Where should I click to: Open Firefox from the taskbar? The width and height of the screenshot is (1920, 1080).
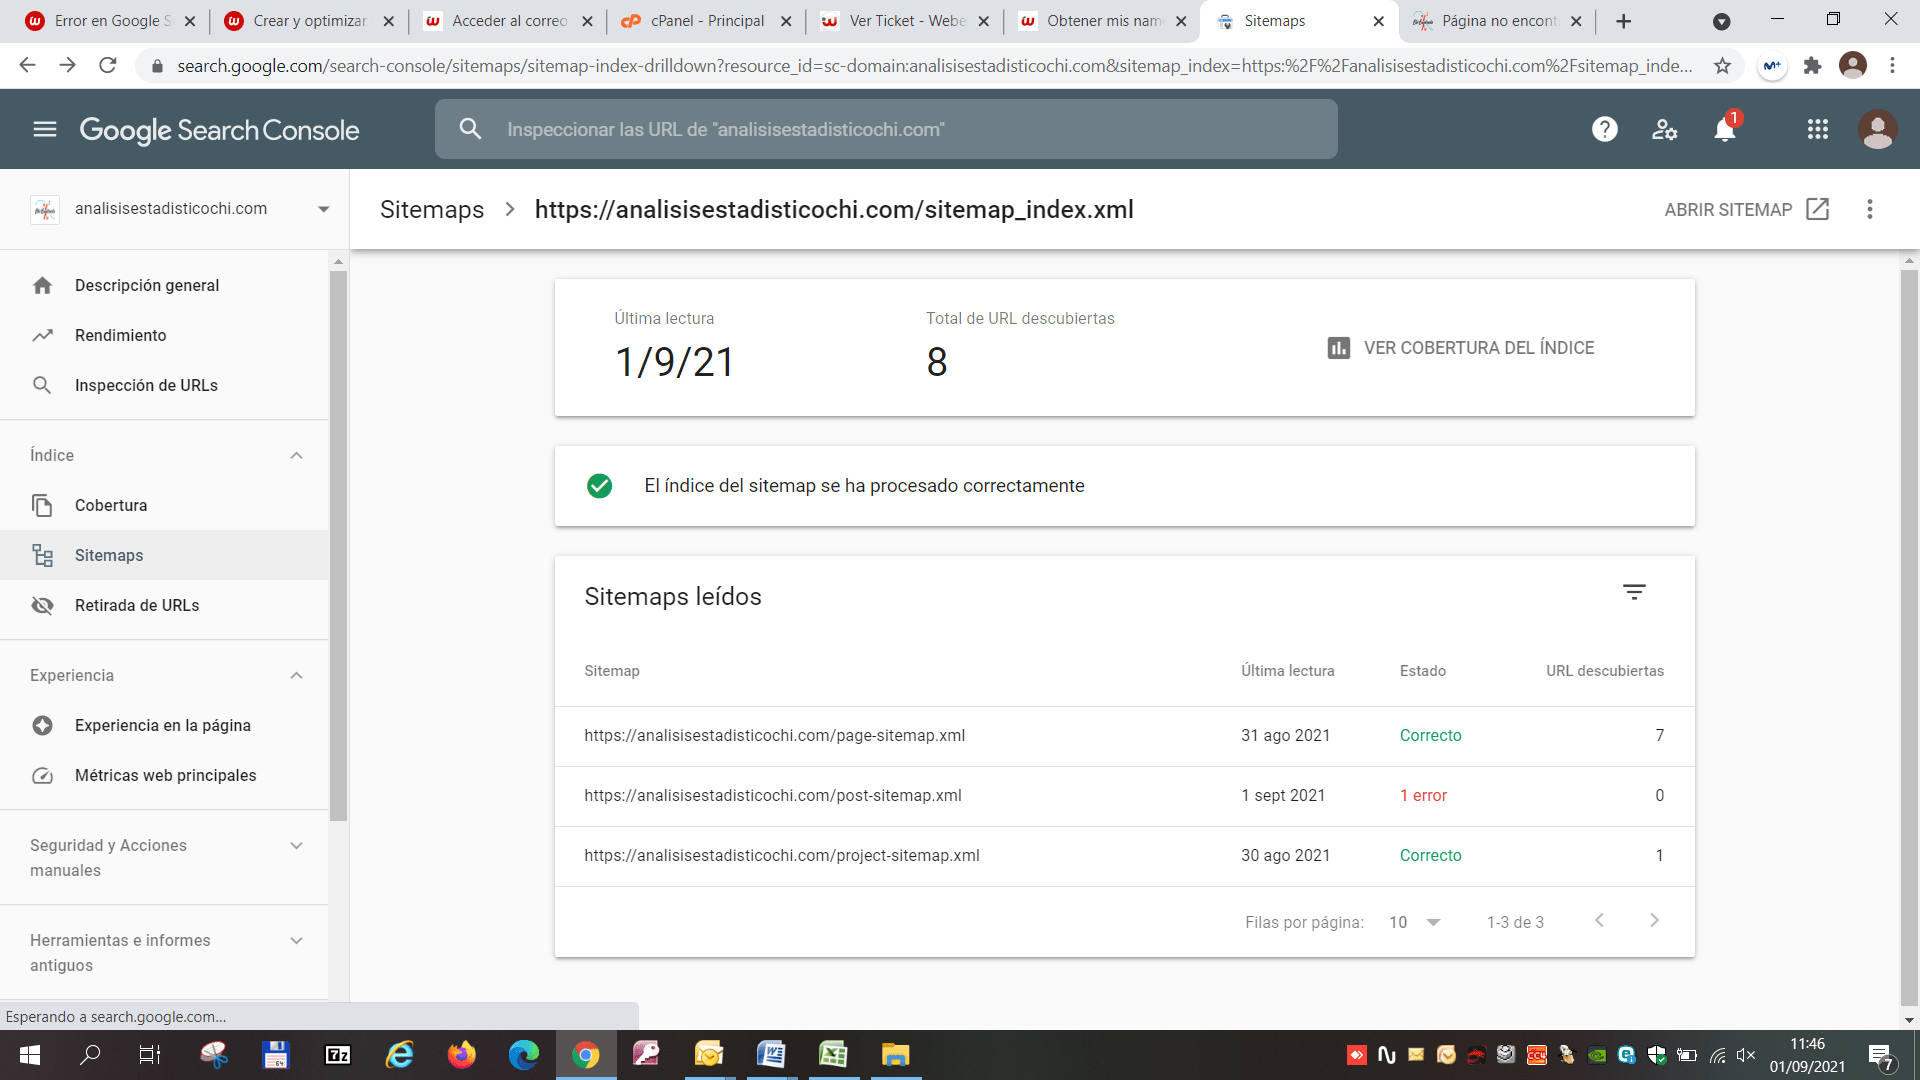pos(462,1055)
